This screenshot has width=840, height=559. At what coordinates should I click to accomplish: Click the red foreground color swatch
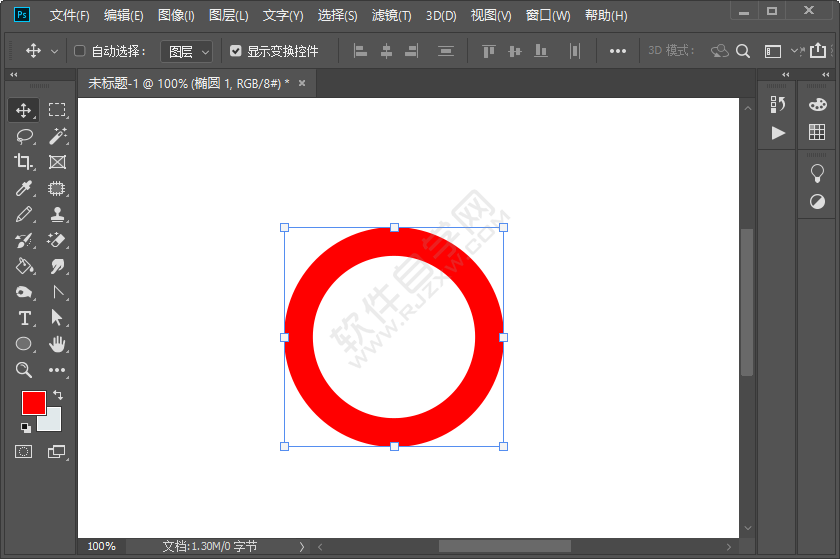[33, 402]
